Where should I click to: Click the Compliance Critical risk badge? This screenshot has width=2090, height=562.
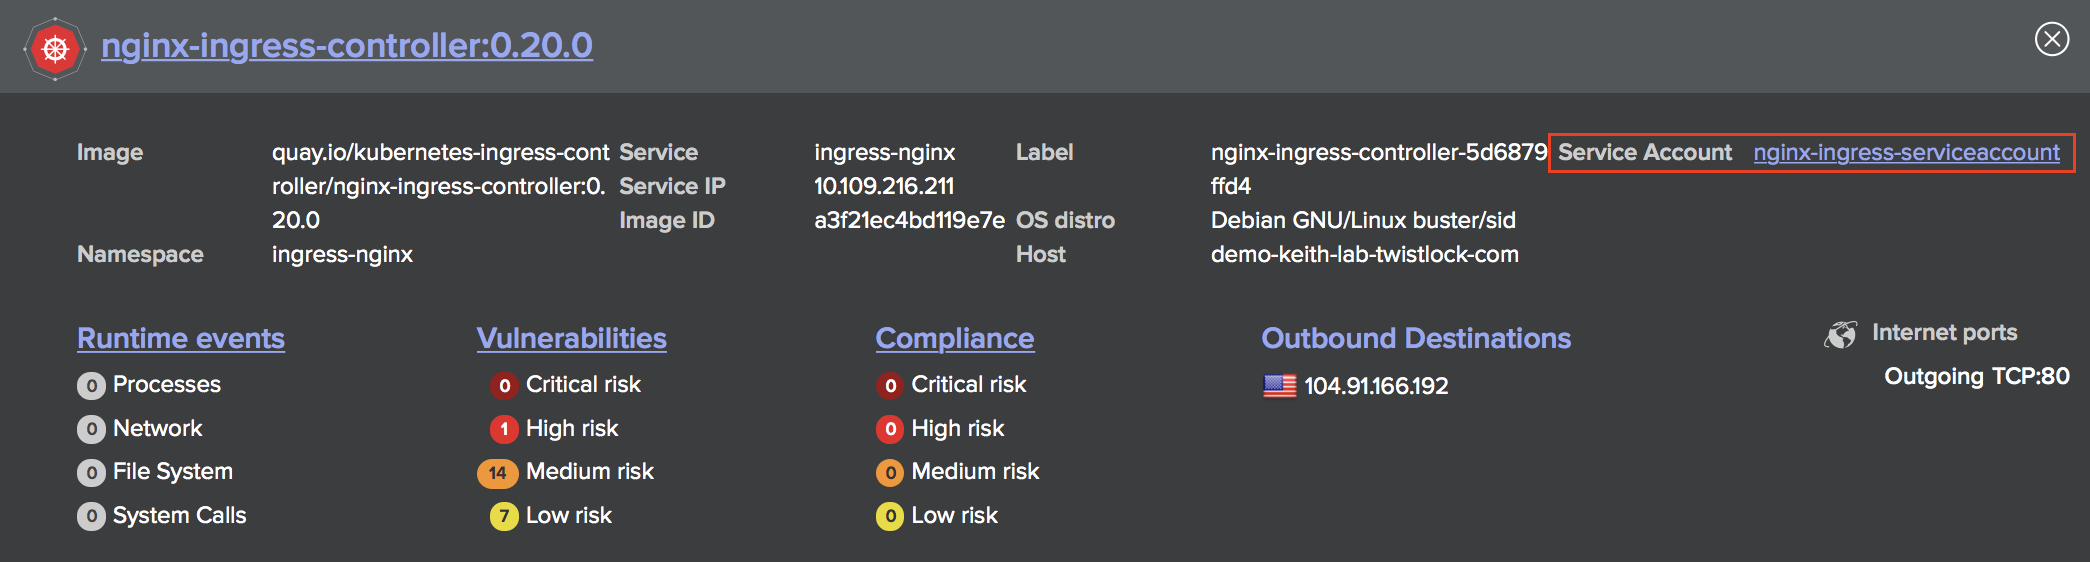[x=890, y=386]
